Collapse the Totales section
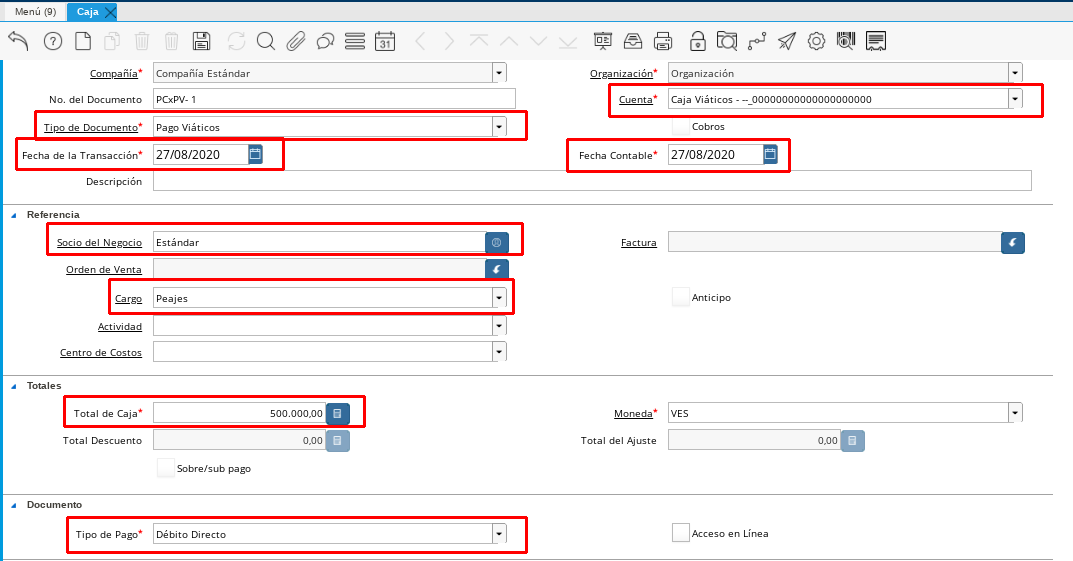The image size is (1073, 561). click(x=14, y=386)
